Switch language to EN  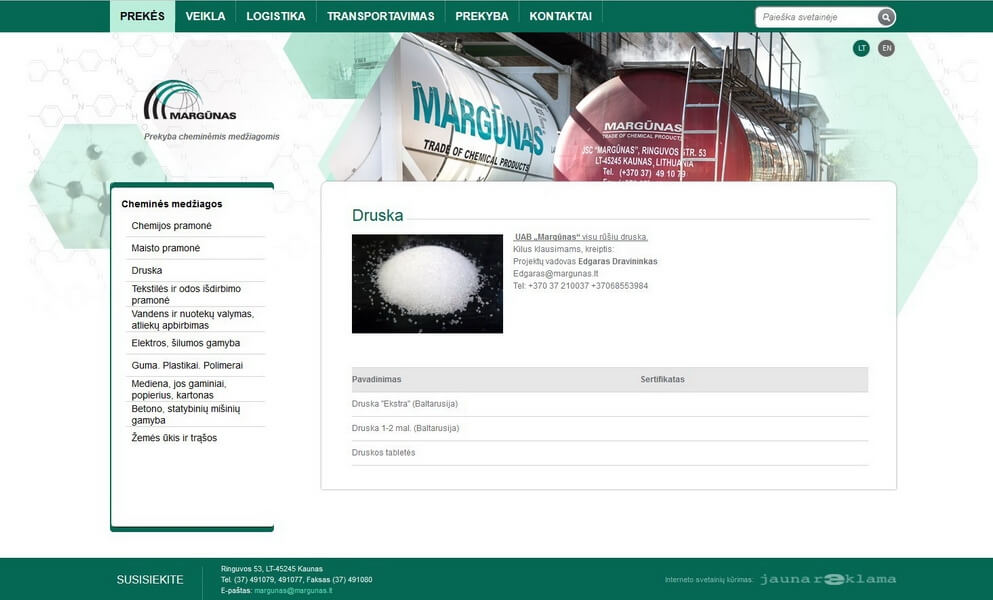coord(887,48)
